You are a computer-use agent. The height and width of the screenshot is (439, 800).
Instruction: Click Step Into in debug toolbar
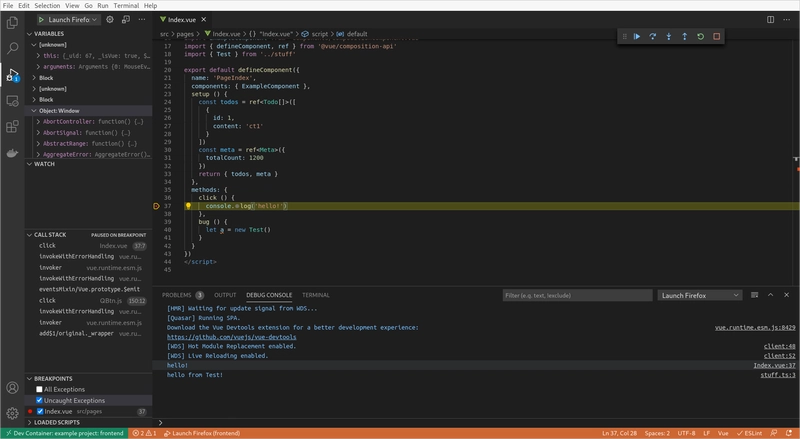click(x=668, y=37)
